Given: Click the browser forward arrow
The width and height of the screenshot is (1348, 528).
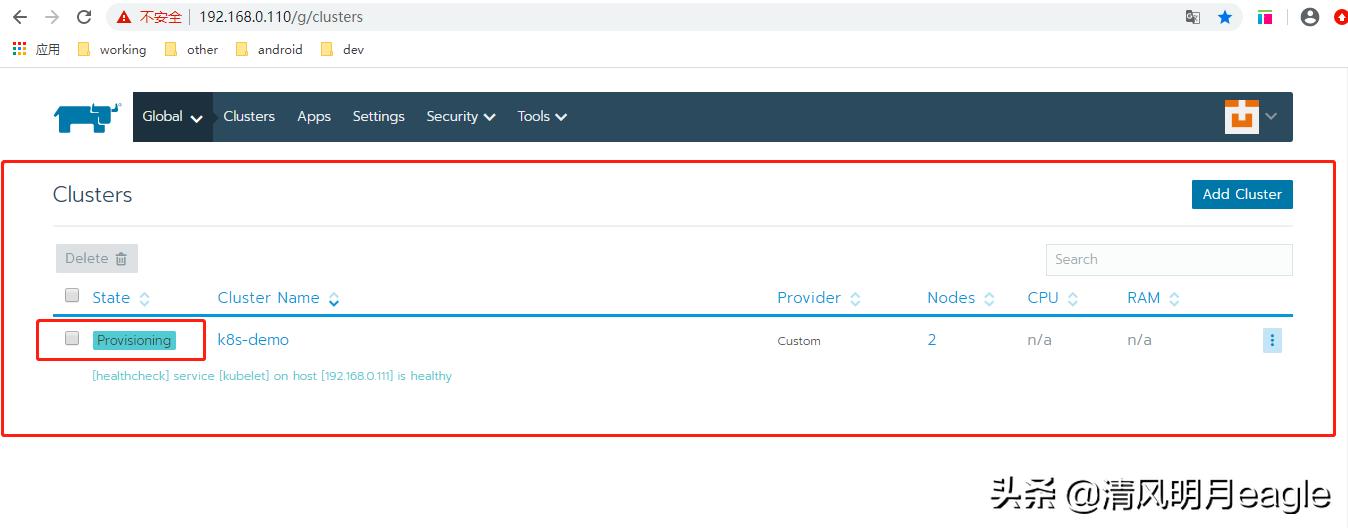Looking at the screenshot, I should tap(52, 17).
